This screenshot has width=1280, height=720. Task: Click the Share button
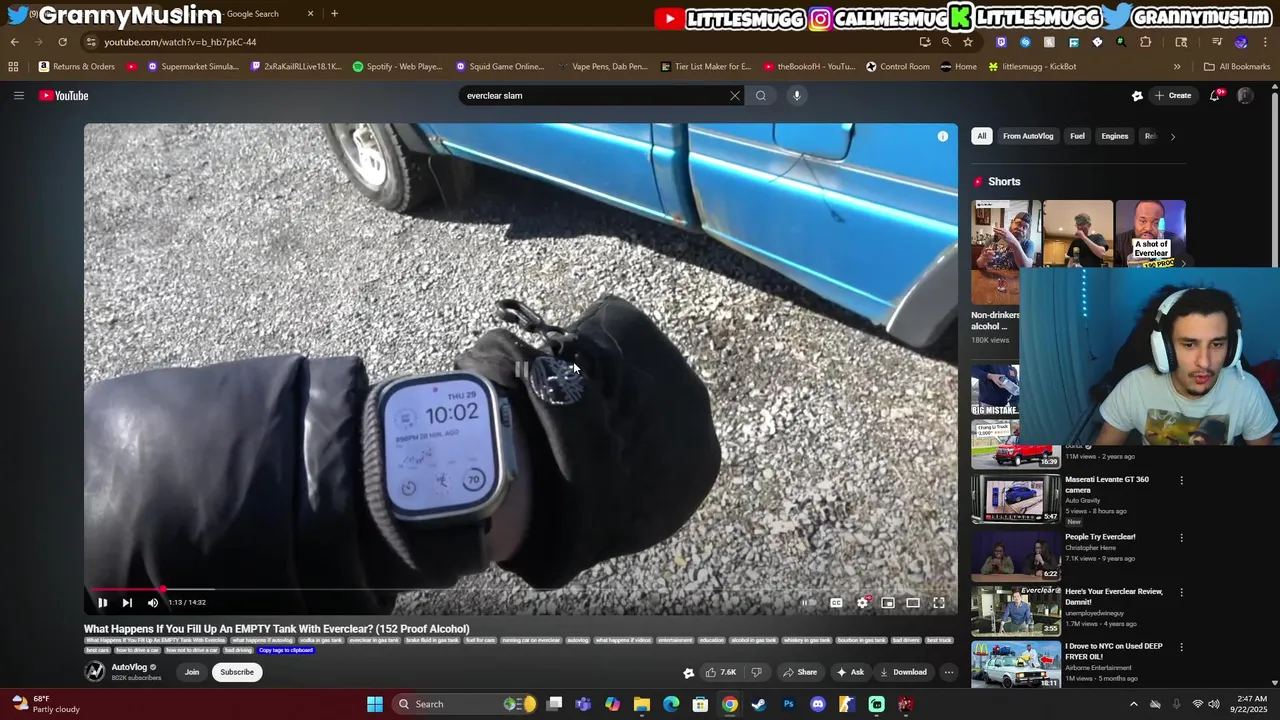800,672
